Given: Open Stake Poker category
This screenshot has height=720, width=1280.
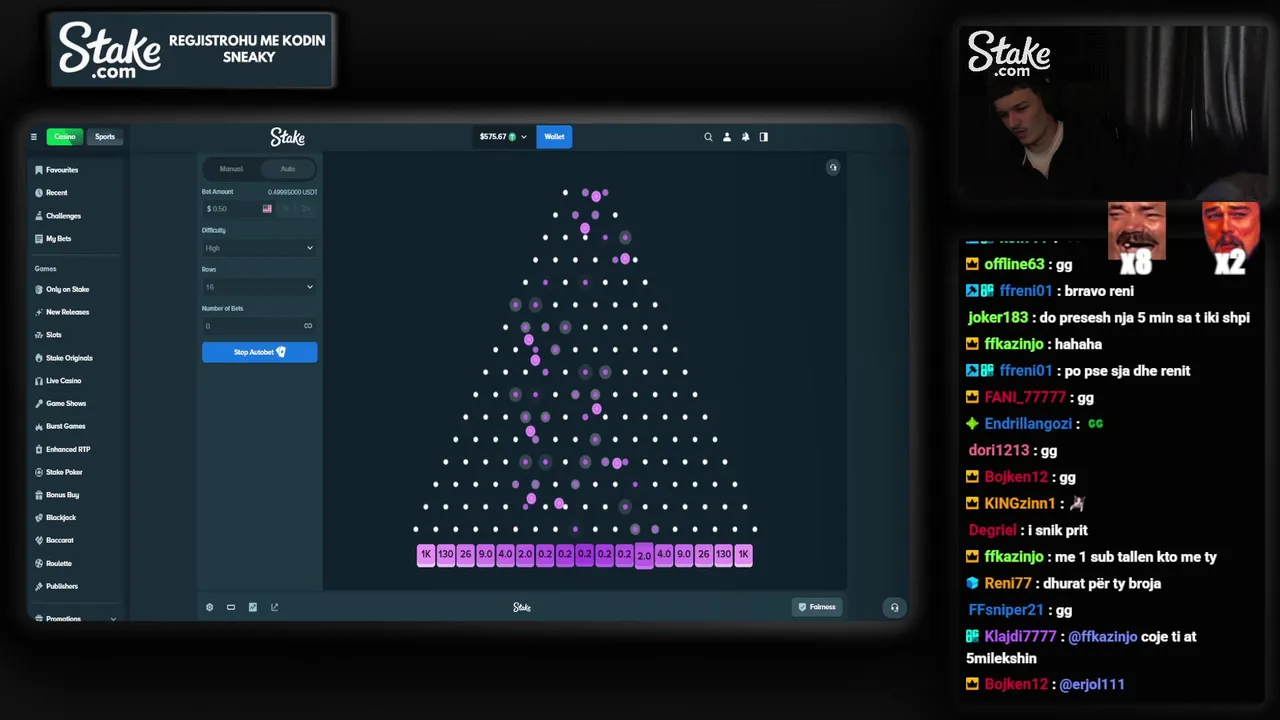Looking at the screenshot, I should [x=64, y=472].
